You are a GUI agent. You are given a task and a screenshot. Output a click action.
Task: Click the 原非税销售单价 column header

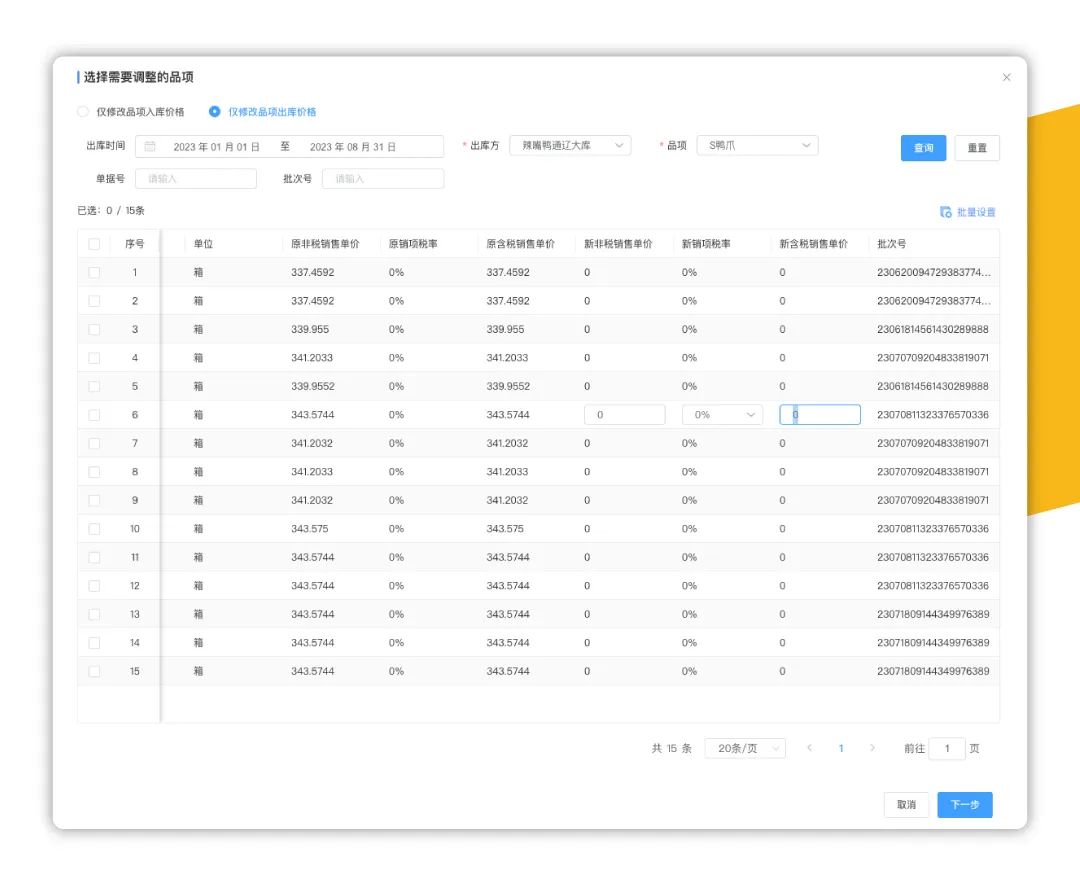click(325, 244)
